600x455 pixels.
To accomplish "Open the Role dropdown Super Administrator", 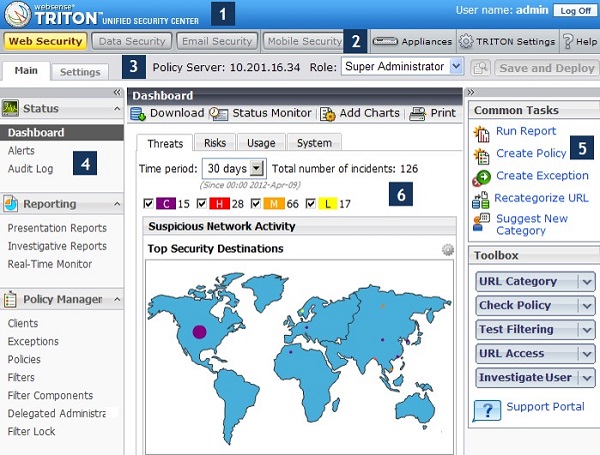I will pos(403,67).
